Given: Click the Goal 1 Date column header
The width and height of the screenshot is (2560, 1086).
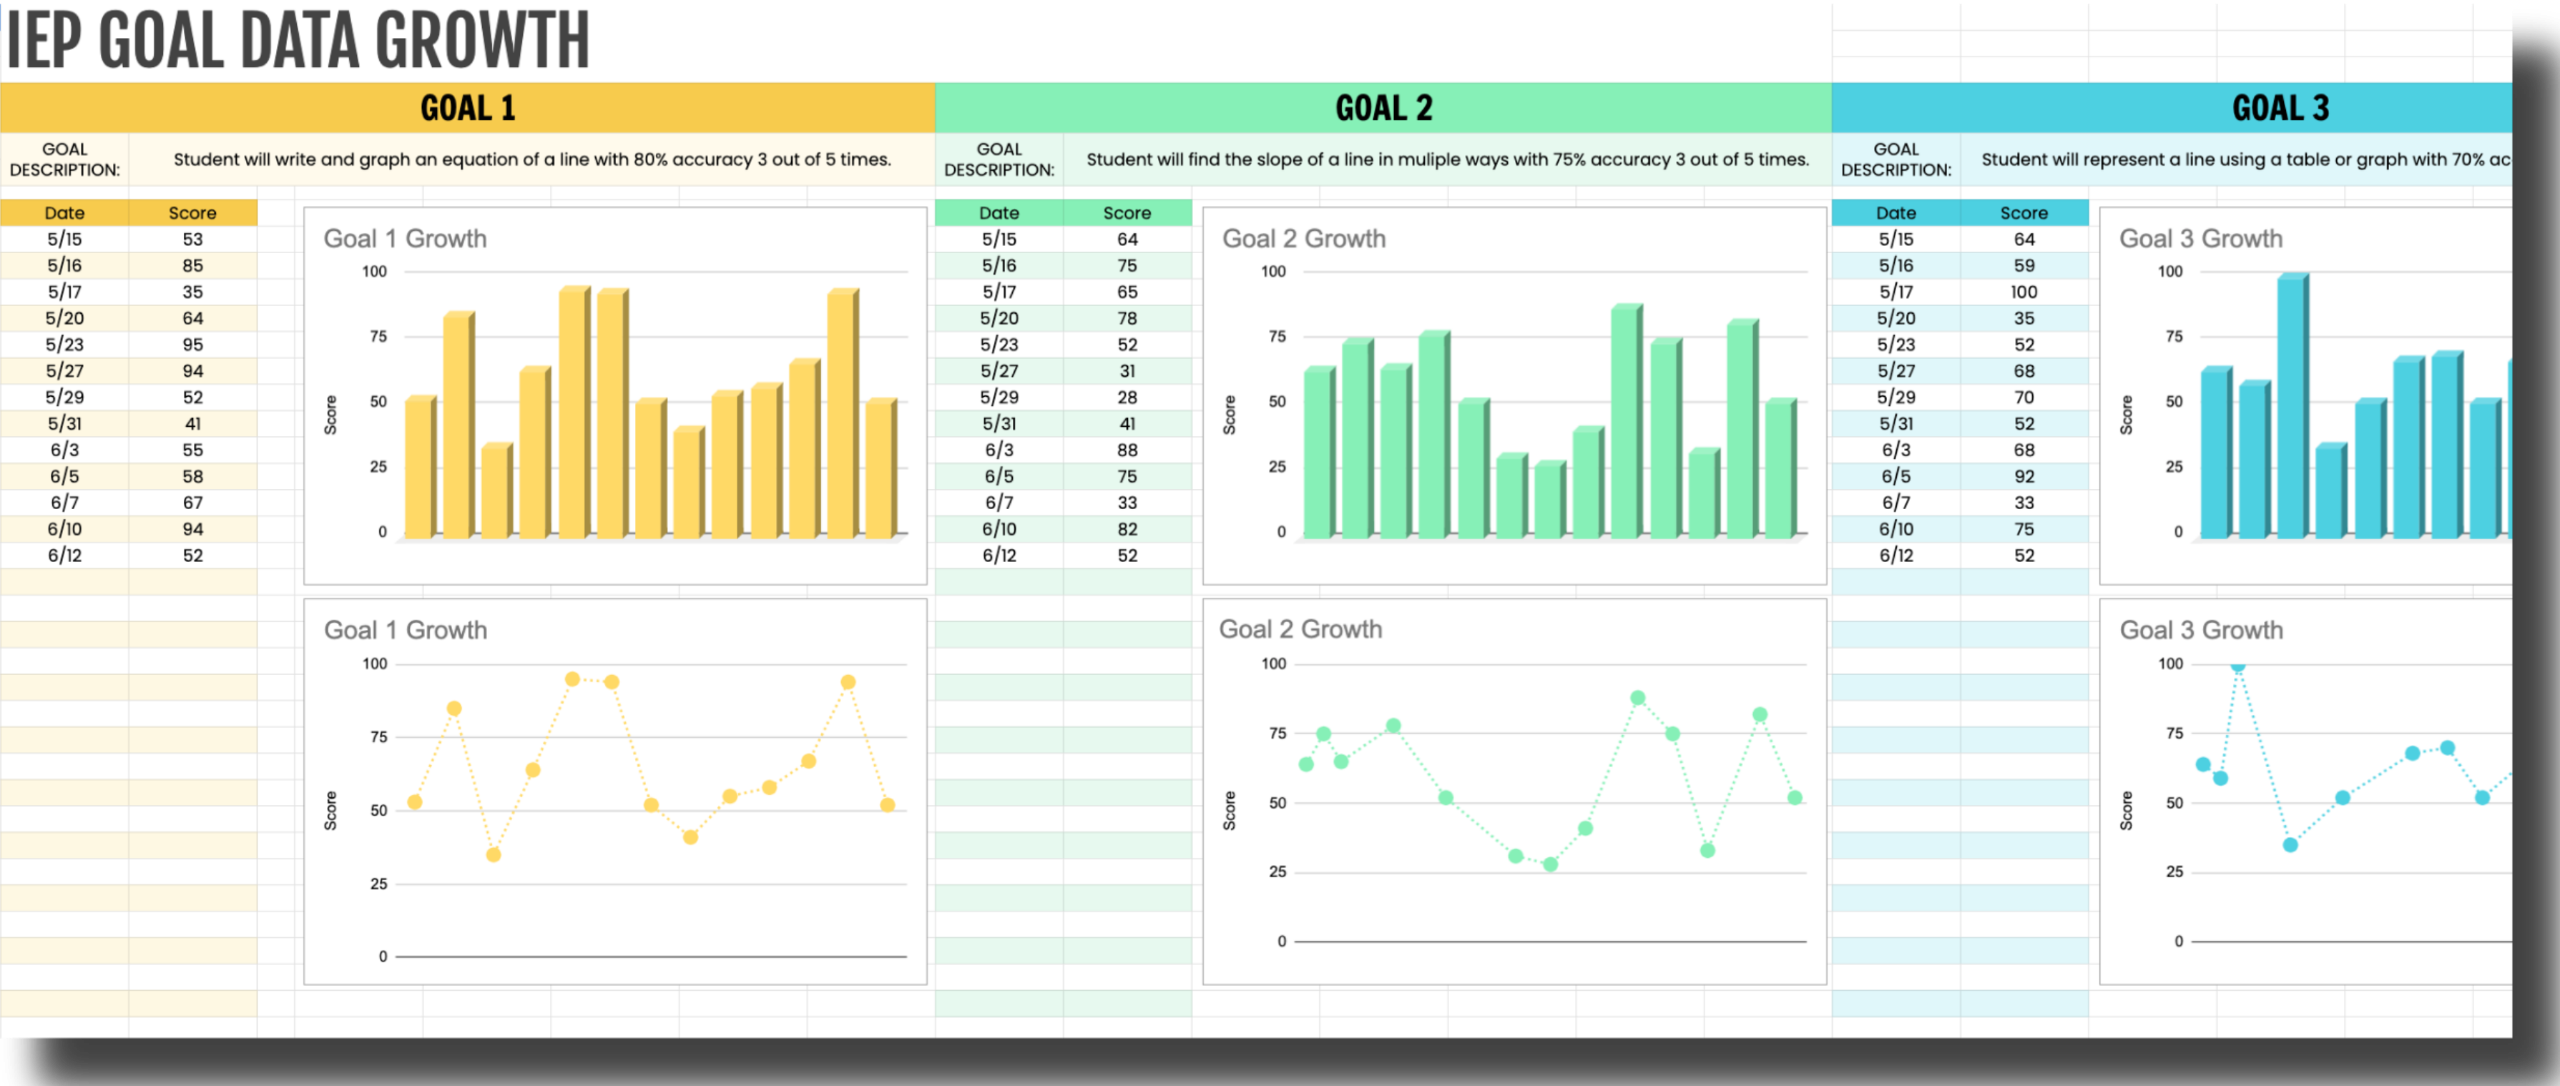Looking at the screenshot, I should click(x=64, y=213).
